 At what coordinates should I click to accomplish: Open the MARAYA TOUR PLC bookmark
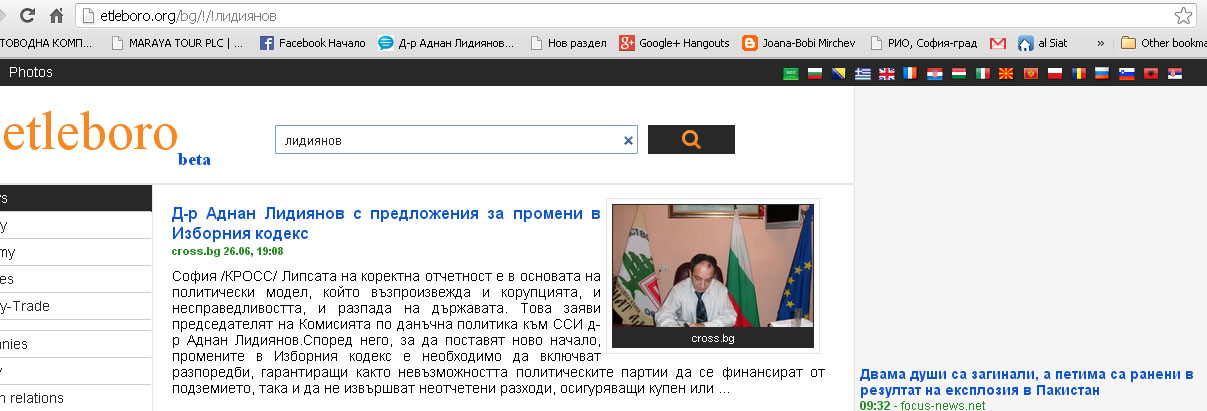pos(176,43)
